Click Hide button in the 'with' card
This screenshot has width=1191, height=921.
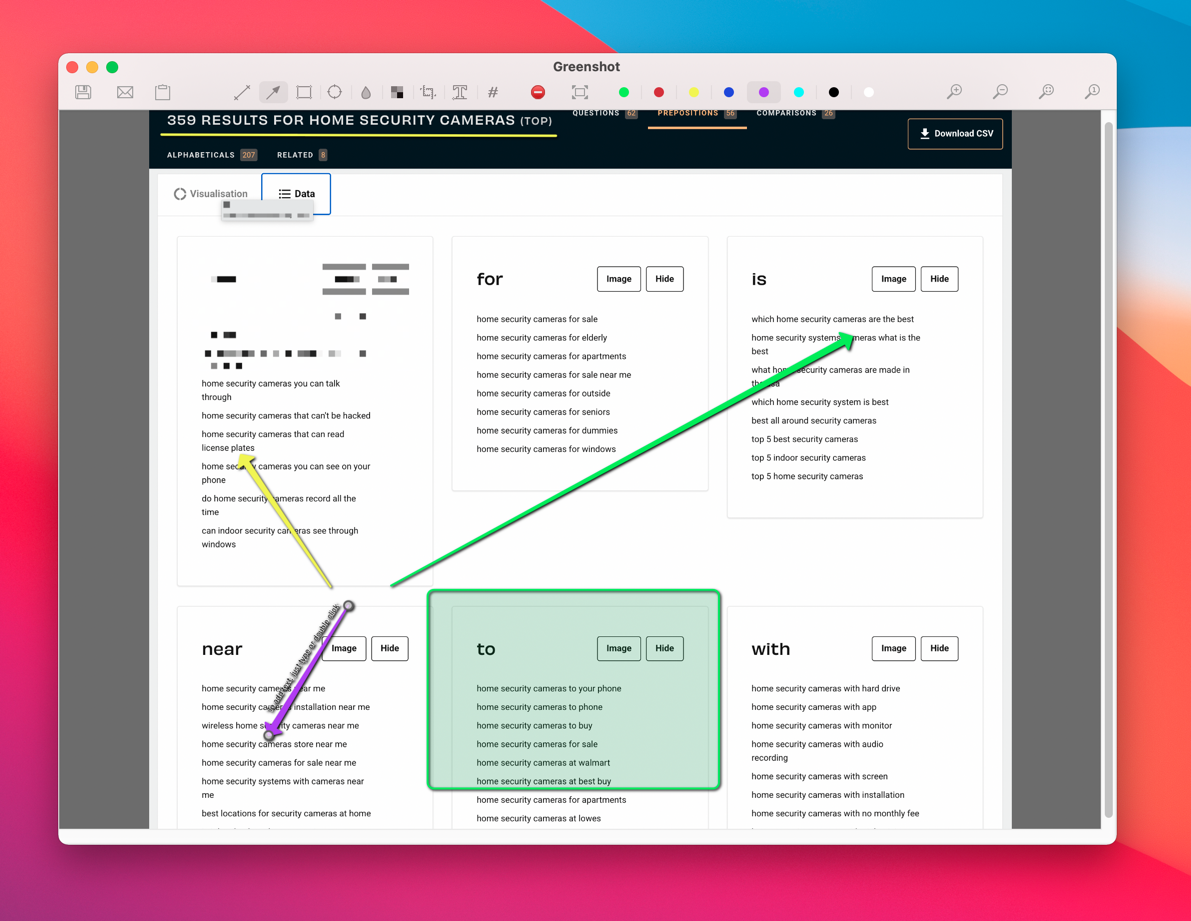click(x=940, y=648)
